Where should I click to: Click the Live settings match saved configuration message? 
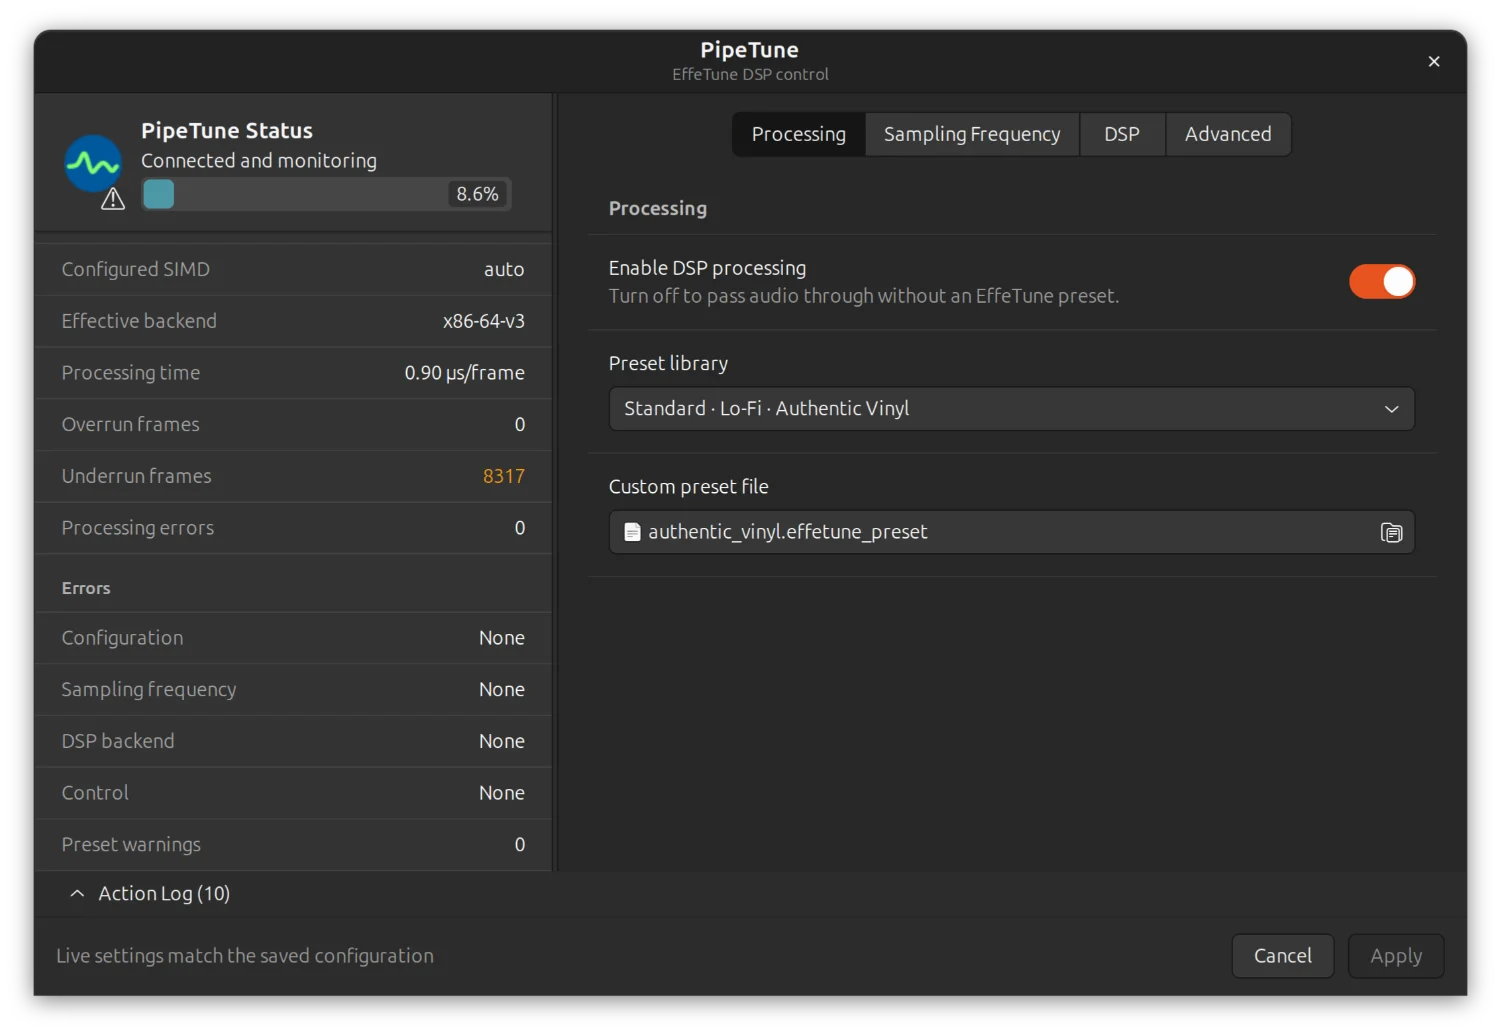point(245,956)
